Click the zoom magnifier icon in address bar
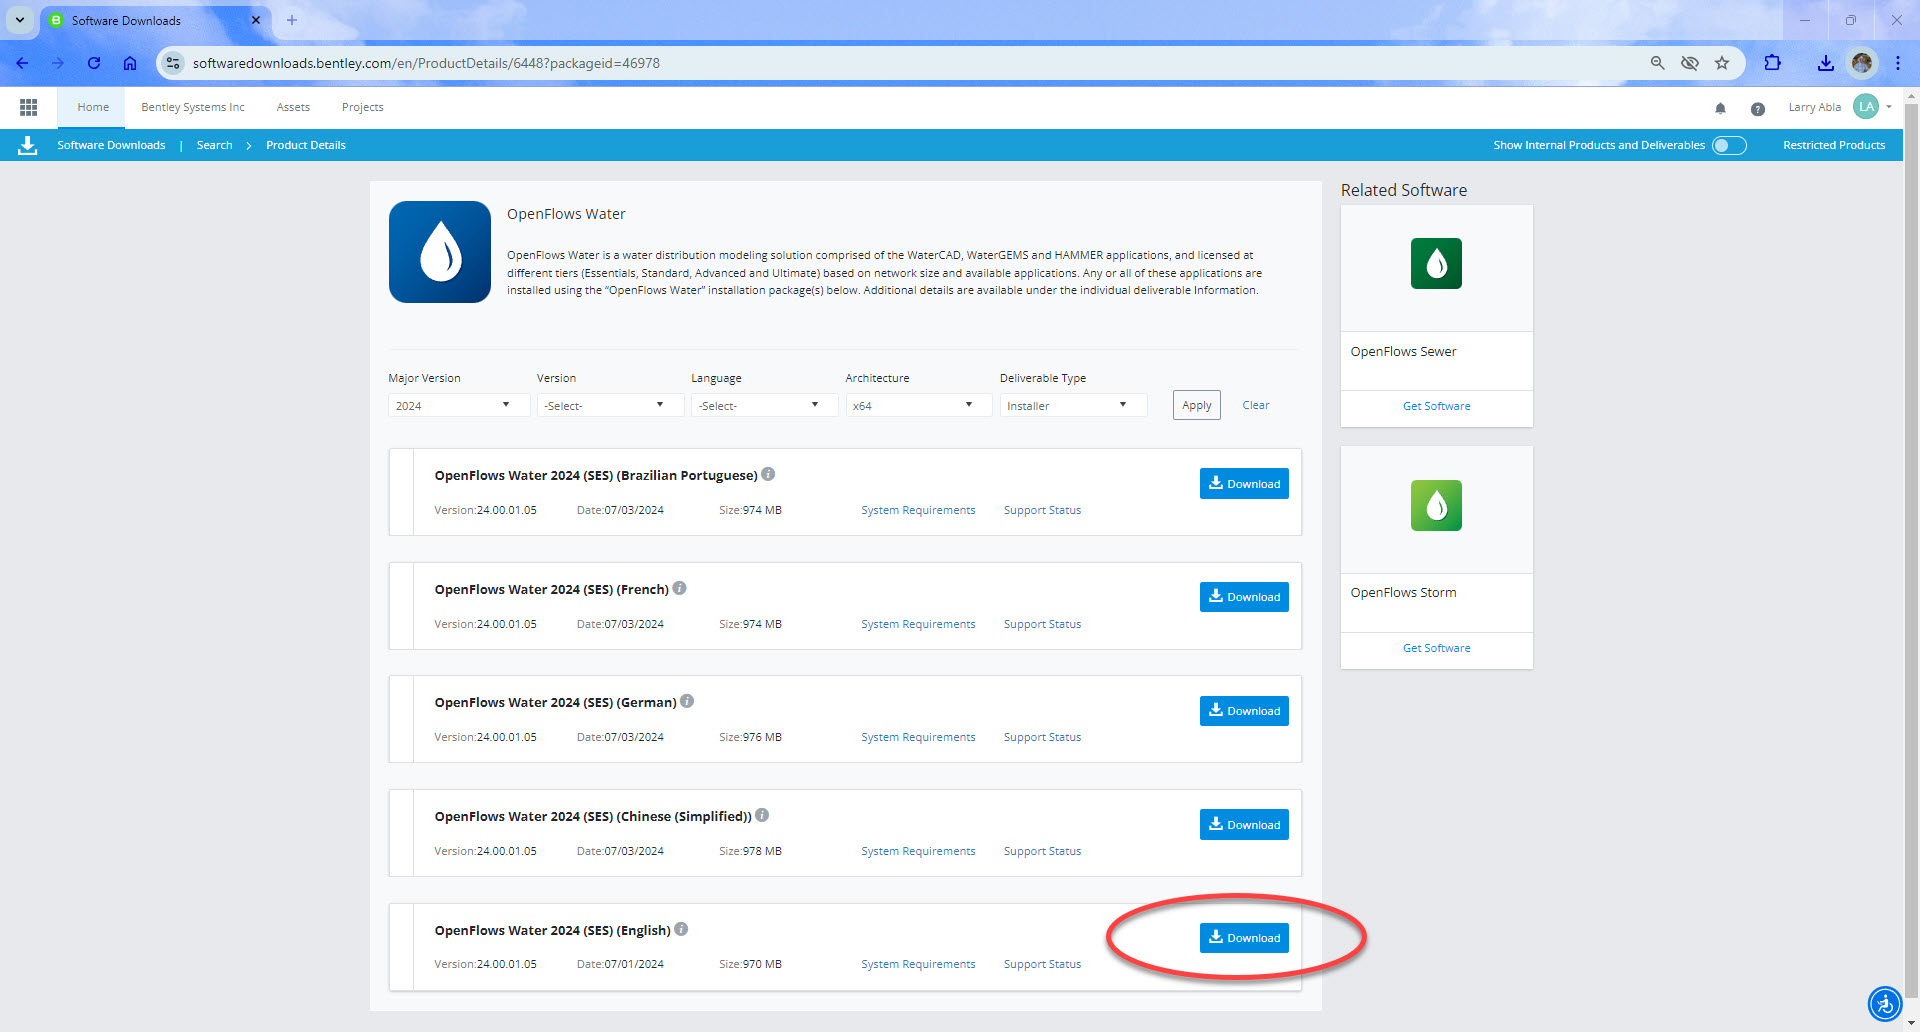 [1657, 63]
